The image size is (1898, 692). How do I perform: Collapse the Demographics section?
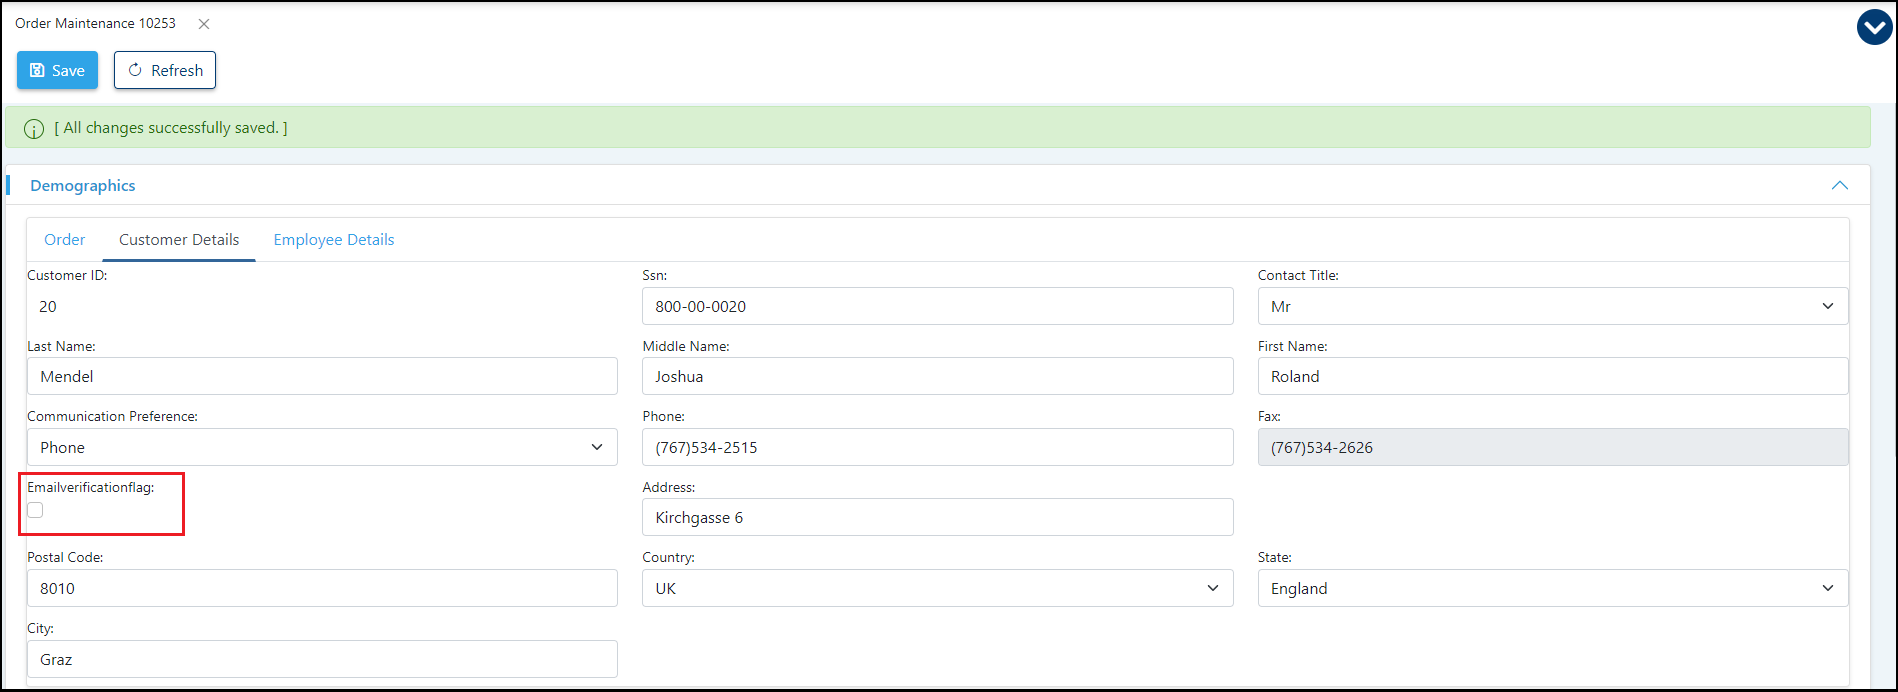pos(1839,186)
